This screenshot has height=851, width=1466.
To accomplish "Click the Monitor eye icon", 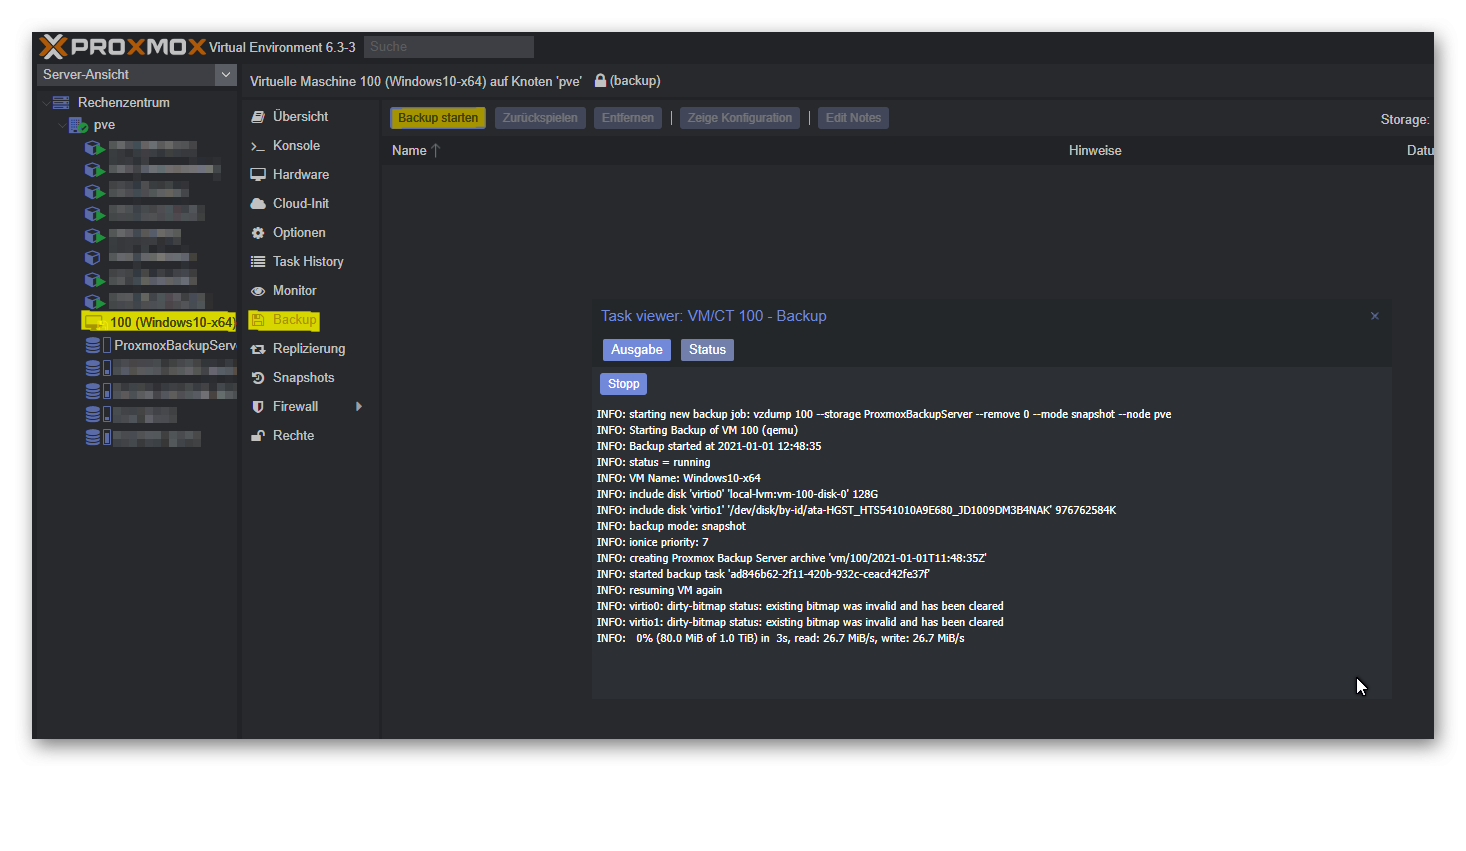I will point(258,291).
